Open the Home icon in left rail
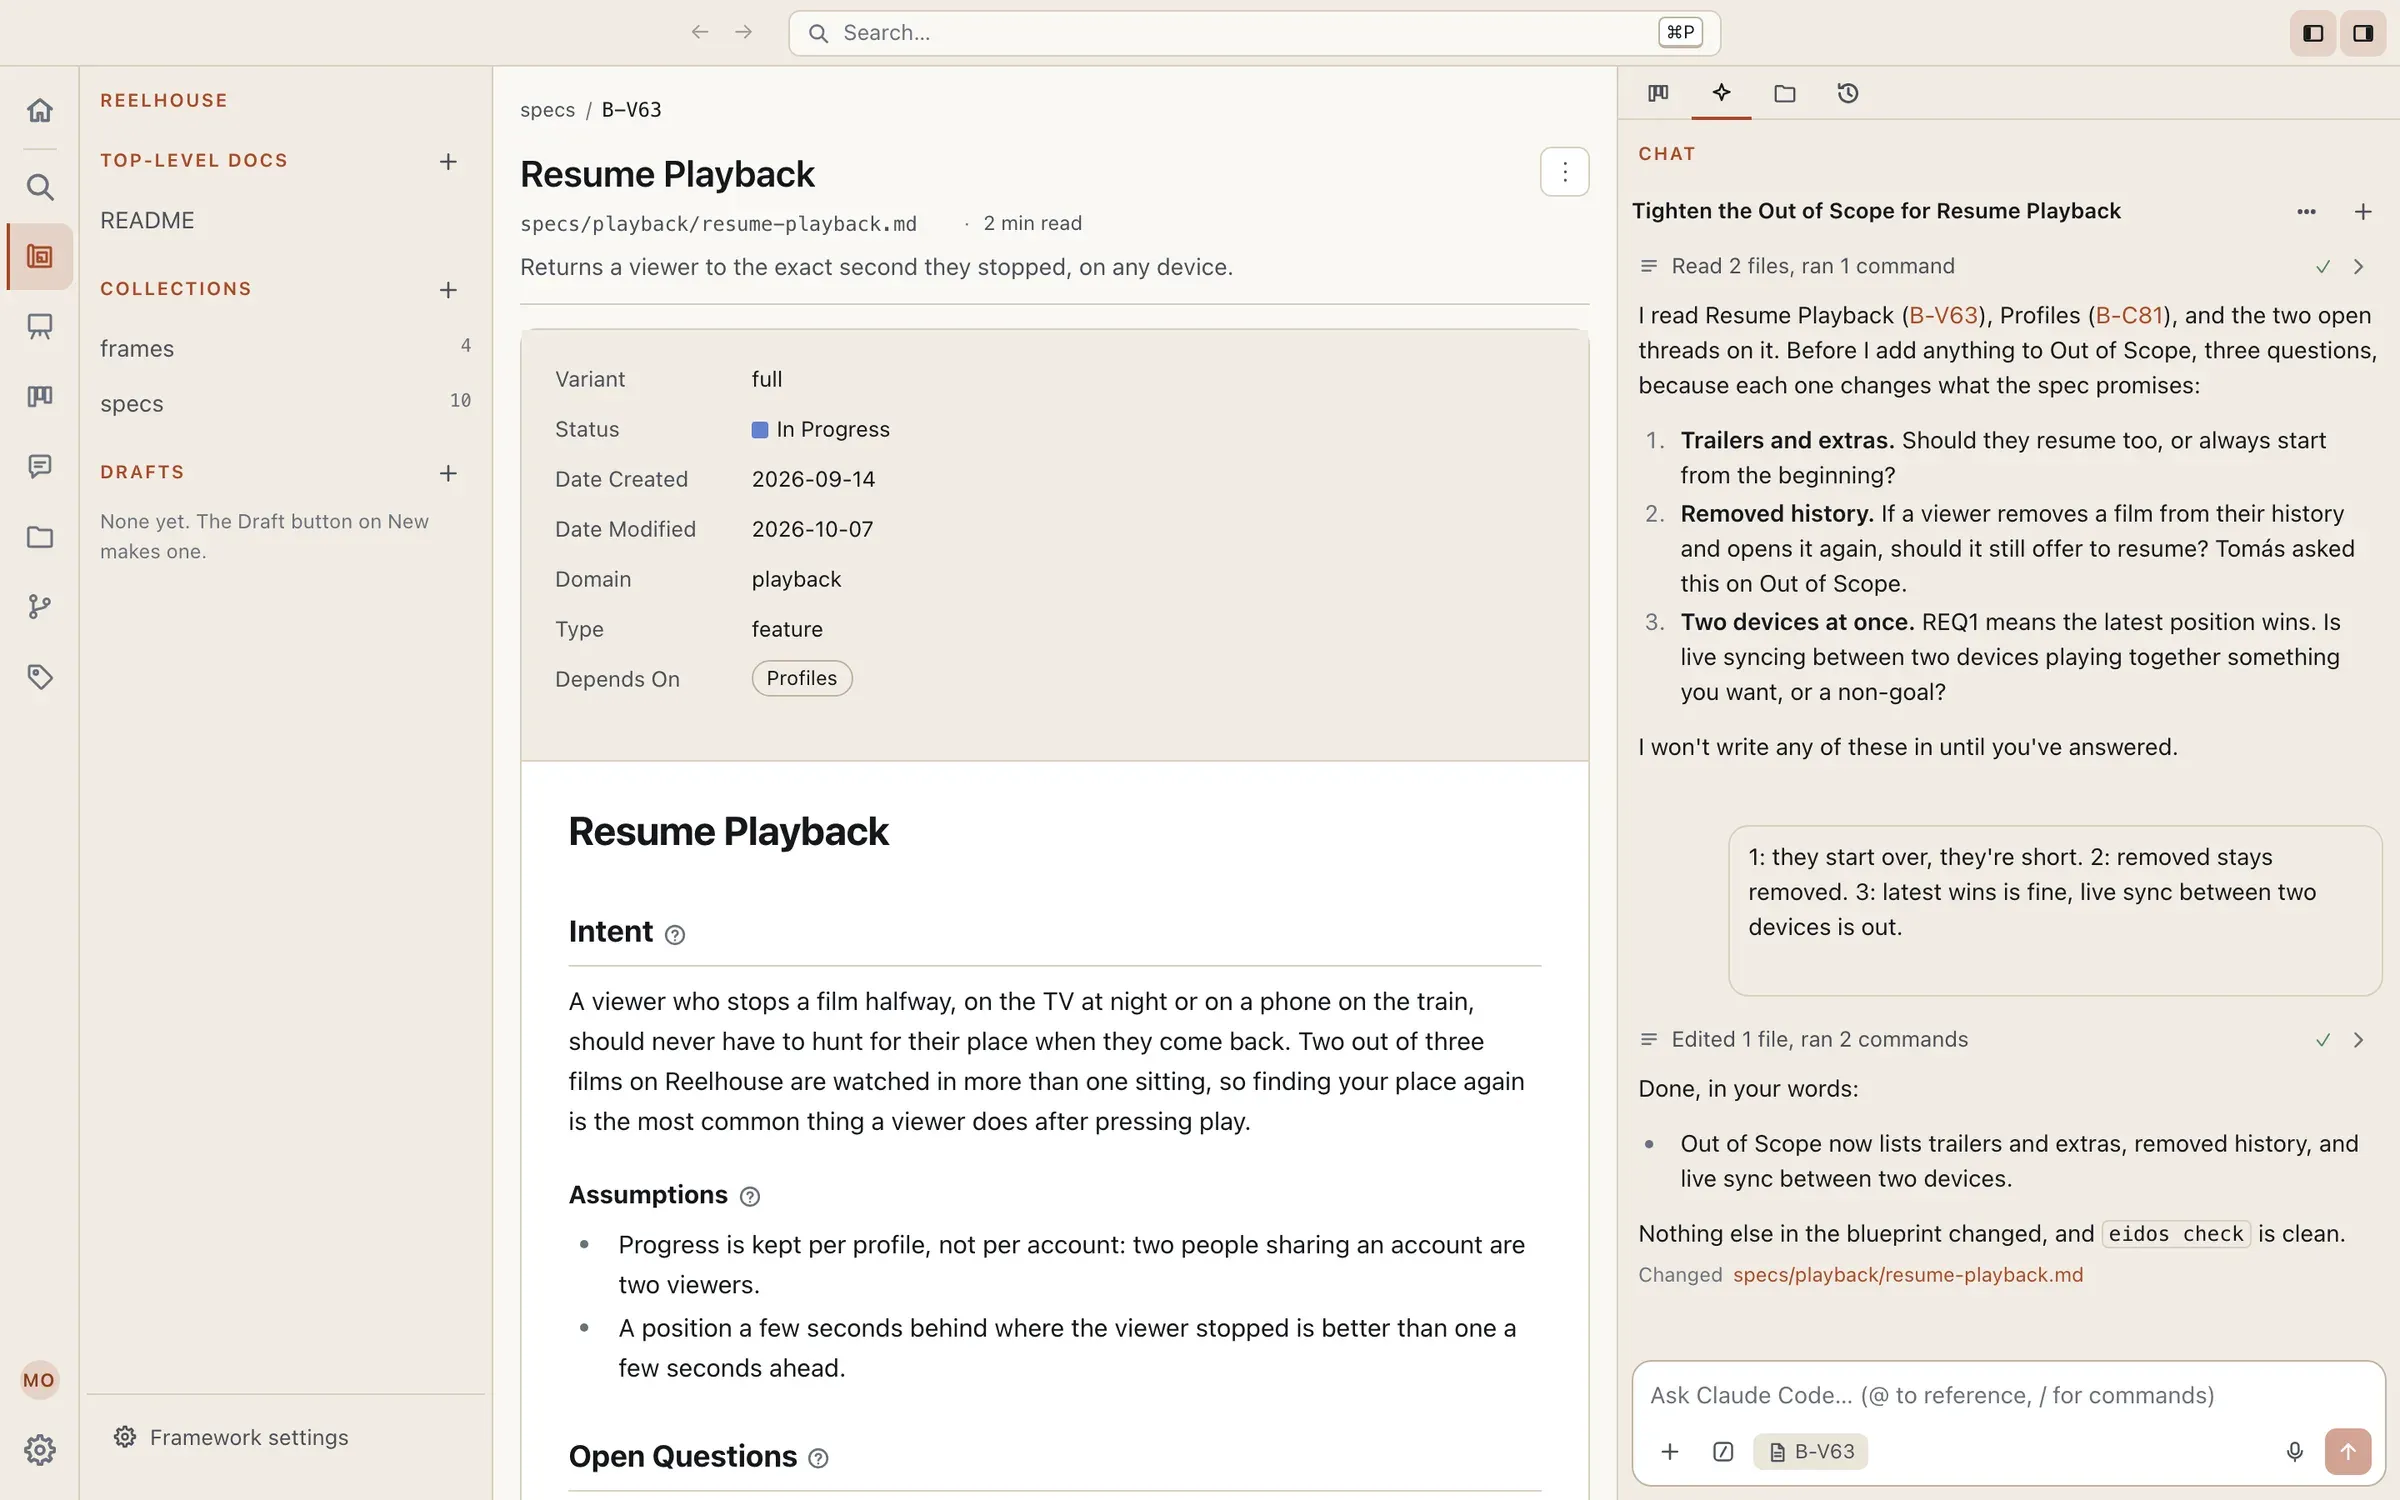 point(40,110)
